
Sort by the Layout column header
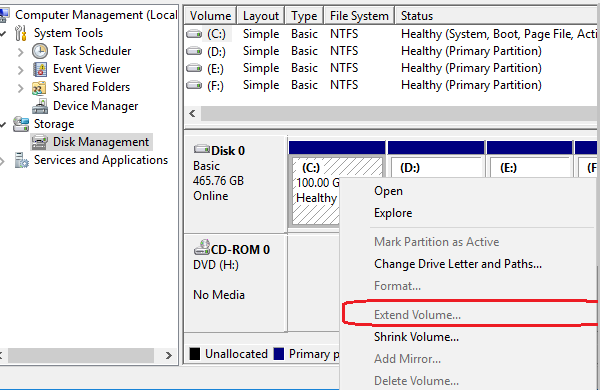[x=261, y=16]
